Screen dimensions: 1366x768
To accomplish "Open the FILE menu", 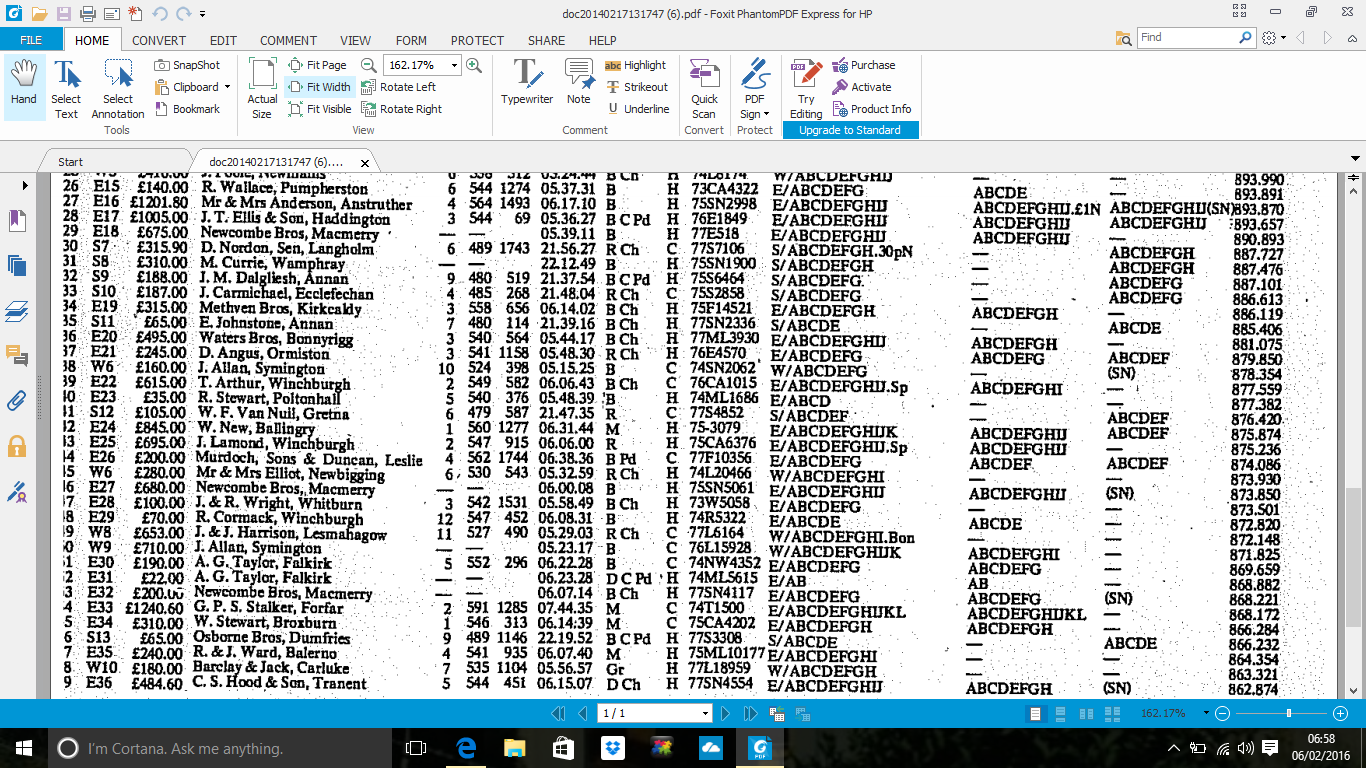I will [x=31, y=40].
